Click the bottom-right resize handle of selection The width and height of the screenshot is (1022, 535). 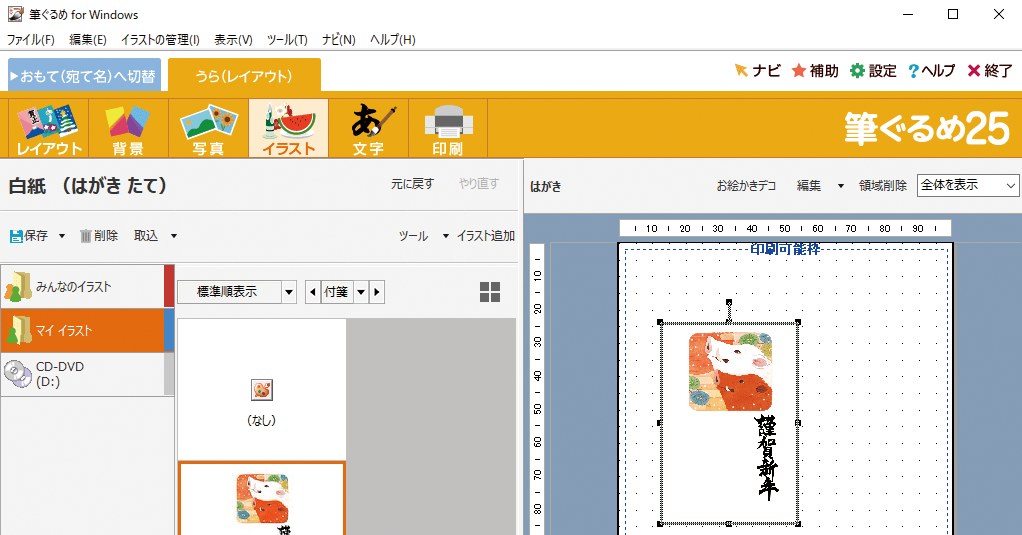tap(798, 523)
